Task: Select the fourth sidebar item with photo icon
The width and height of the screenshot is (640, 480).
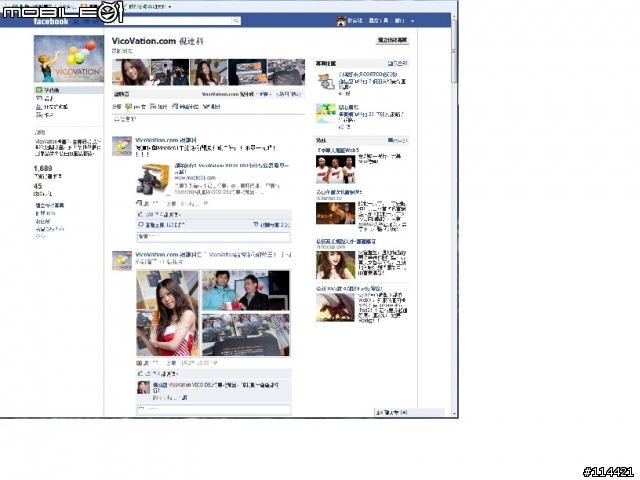Action: (x=44, y=116)
